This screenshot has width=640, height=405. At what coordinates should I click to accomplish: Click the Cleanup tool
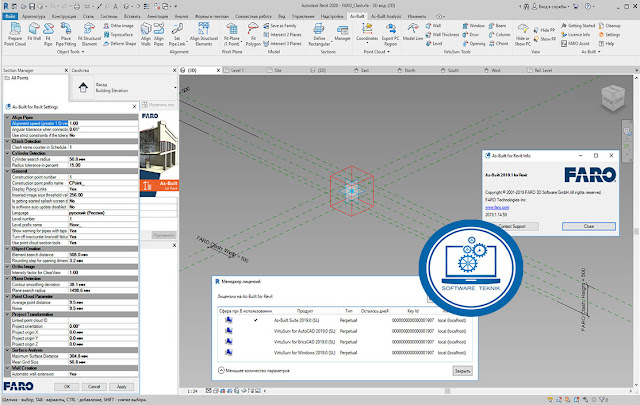[x=609, y=26]
